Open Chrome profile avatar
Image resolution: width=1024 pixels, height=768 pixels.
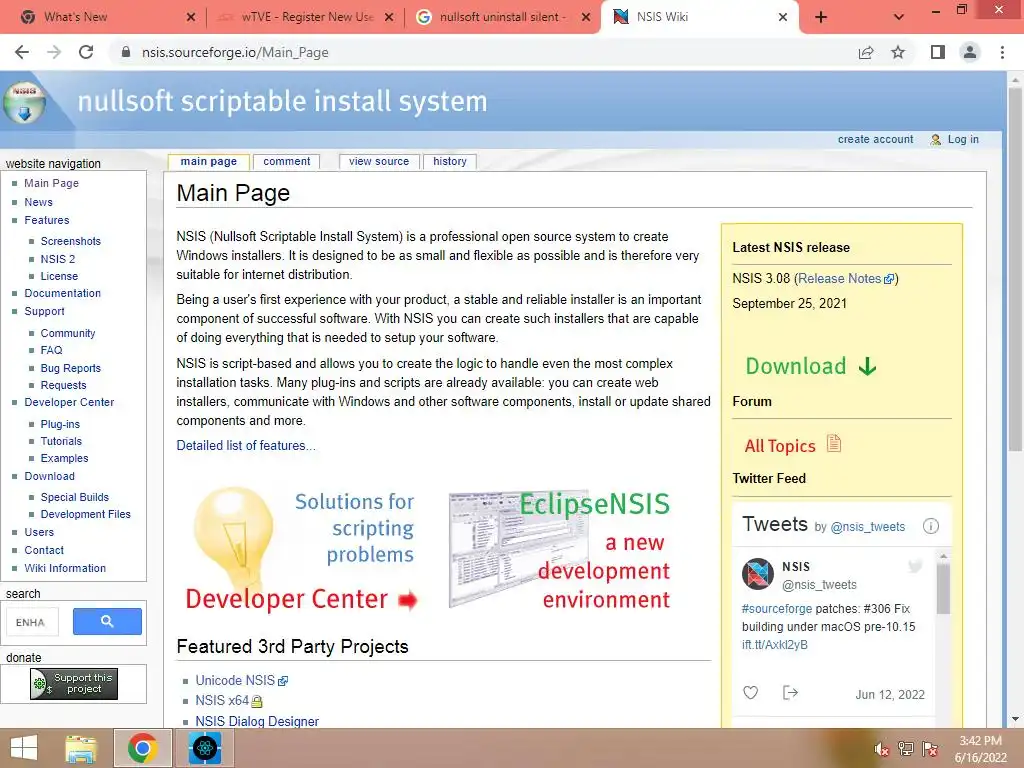coord(970,52)
